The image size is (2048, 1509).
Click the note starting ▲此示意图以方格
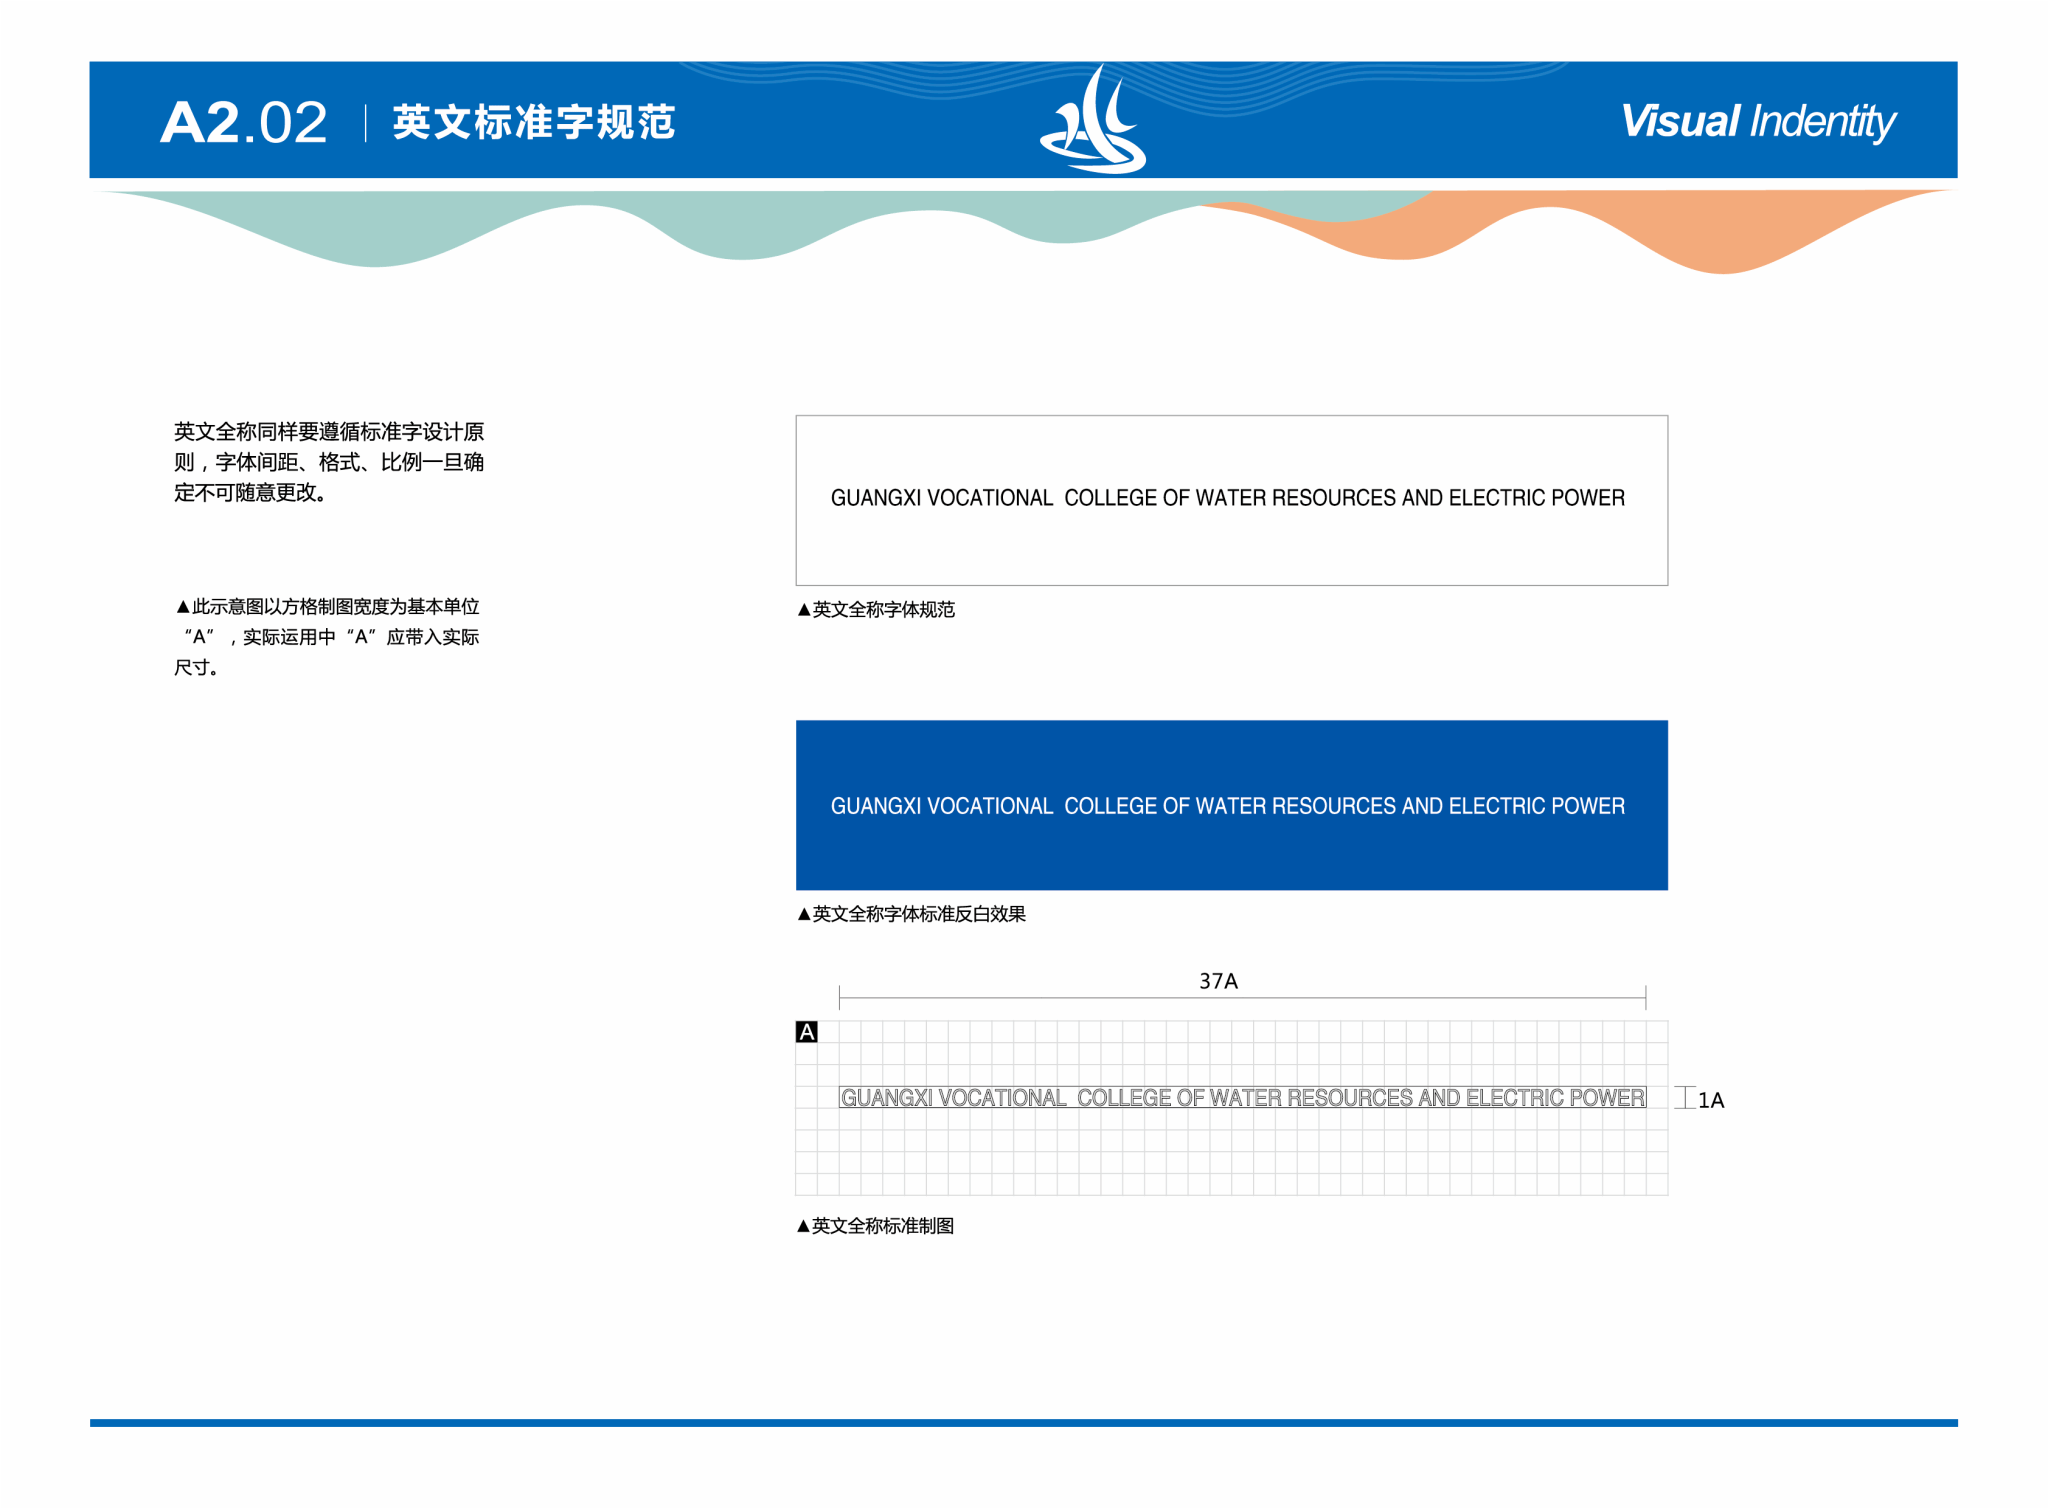click(326, 637)
